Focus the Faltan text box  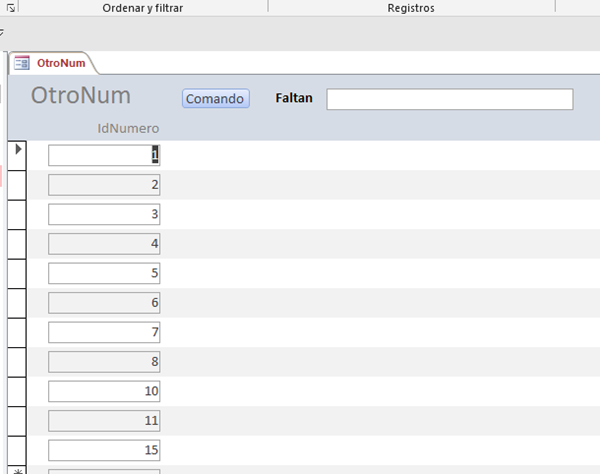tap(450, 99)
